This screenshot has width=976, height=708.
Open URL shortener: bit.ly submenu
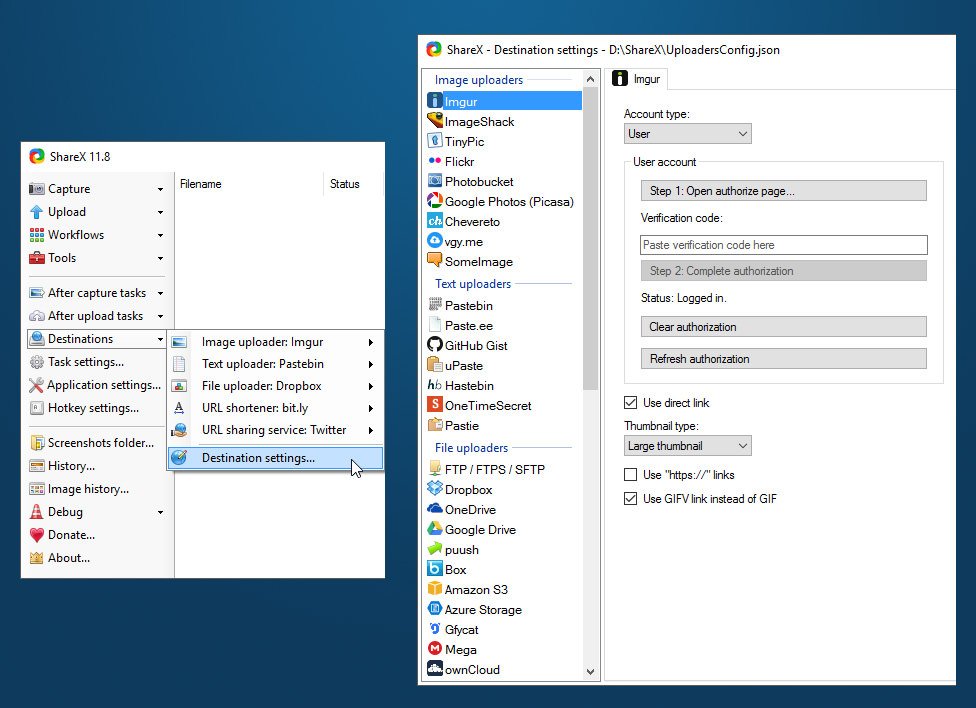[275, 408]
